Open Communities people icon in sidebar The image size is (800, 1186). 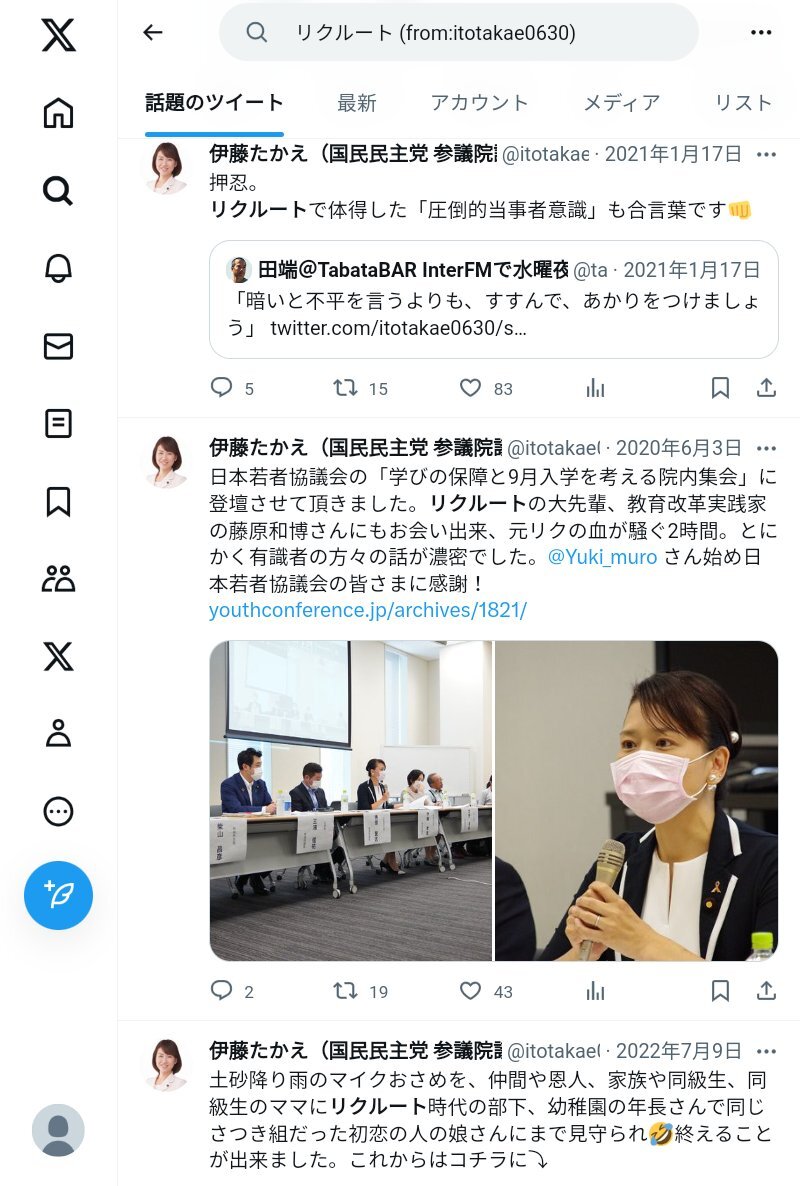[58, 579]
